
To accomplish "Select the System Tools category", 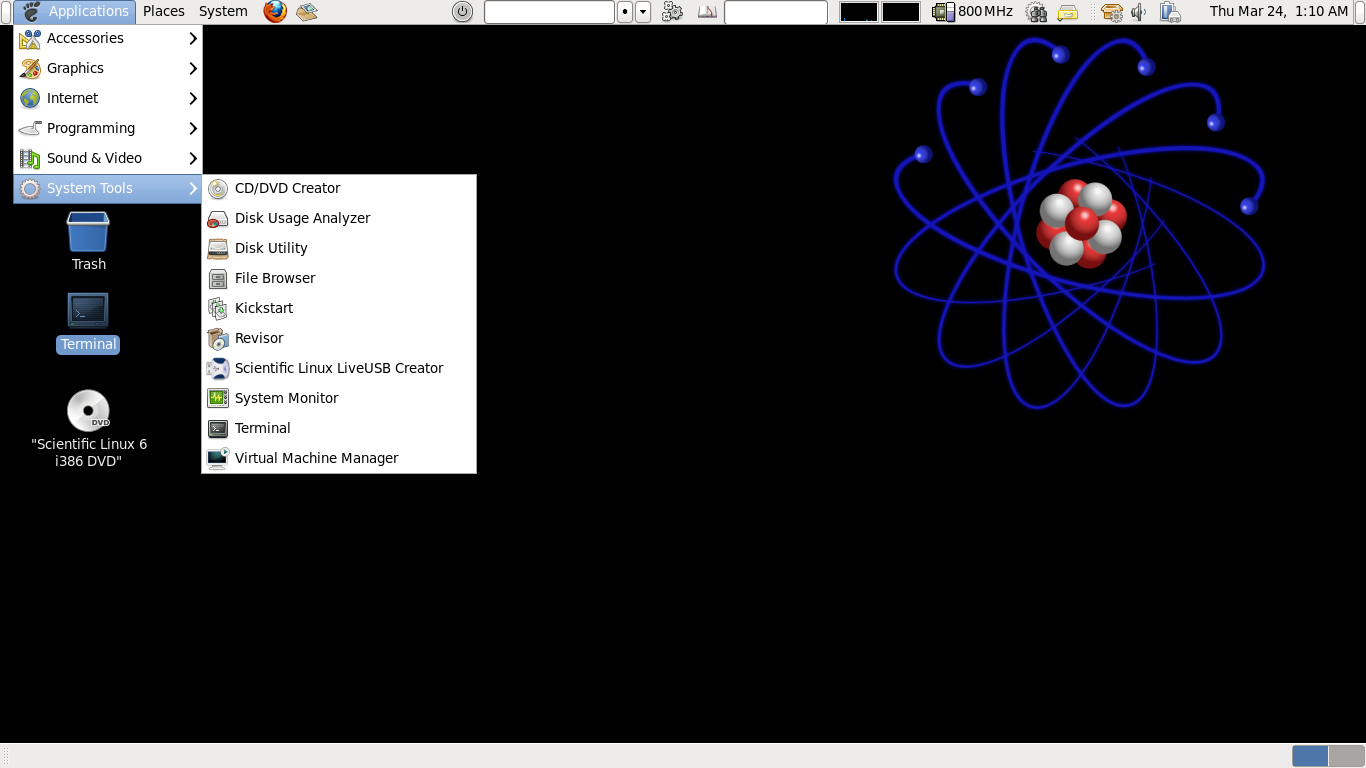I will coord(108,188).
